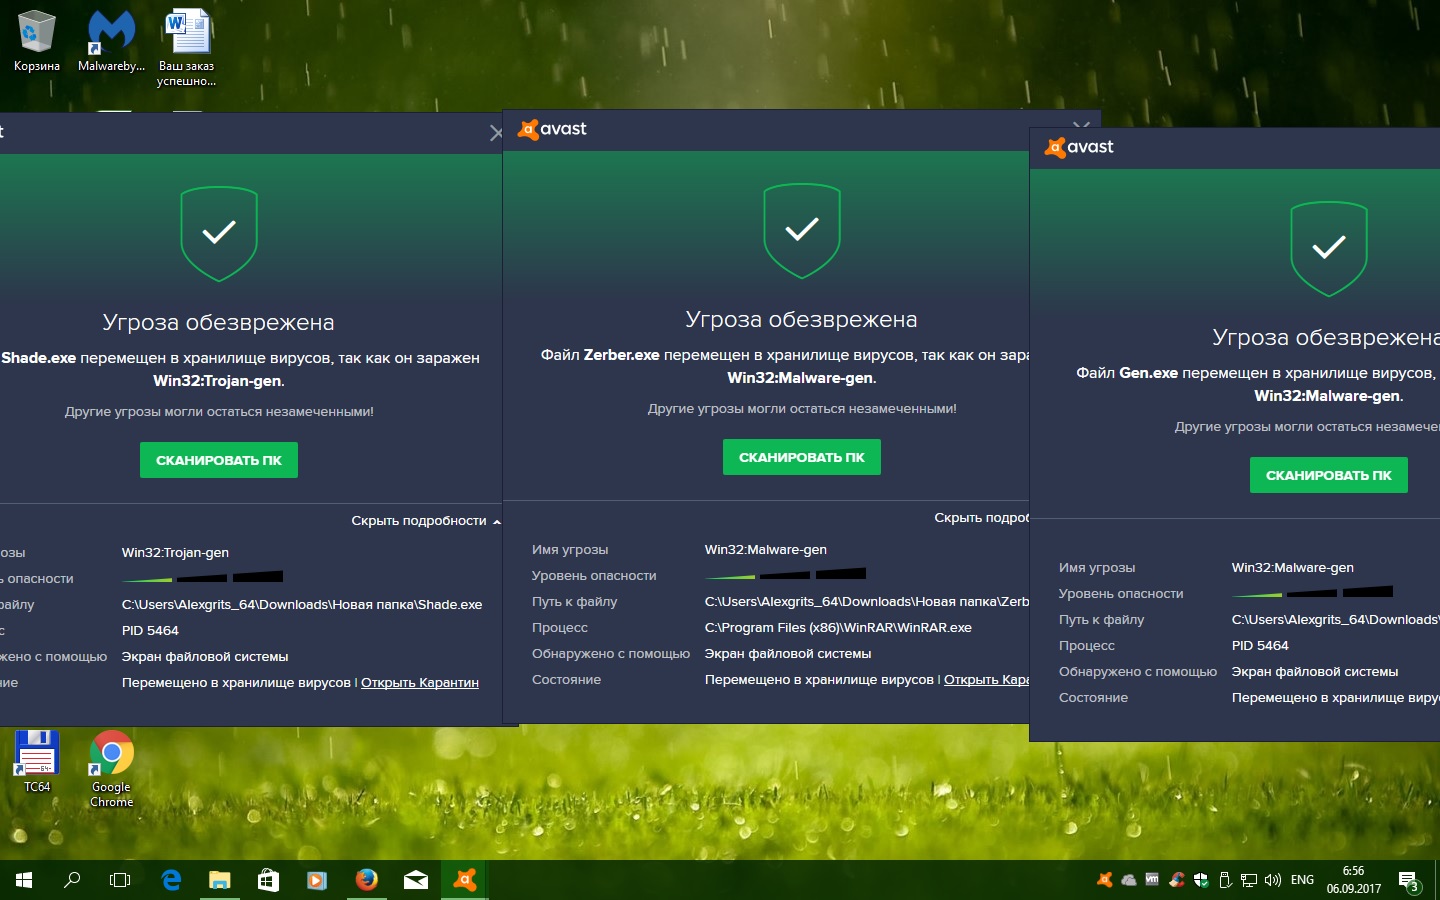This screenshot has width=1440, height=900.
Task: Click СКАНИРОВАТЬ ПК in the Gen.exe alert
Action: (1329, 475)
